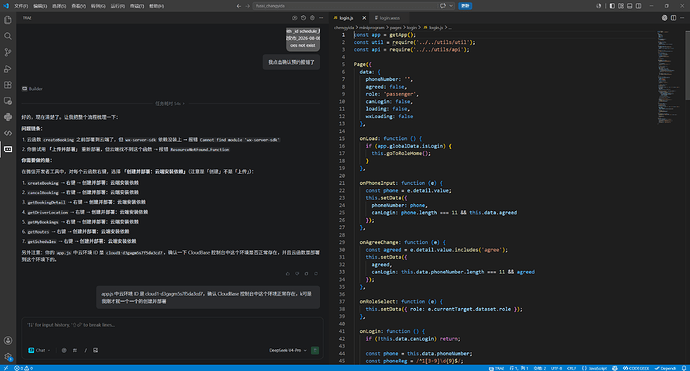Viewport: 690px width, 371px height.
Task: Split the editor to the right
Action: click(673, 18)
